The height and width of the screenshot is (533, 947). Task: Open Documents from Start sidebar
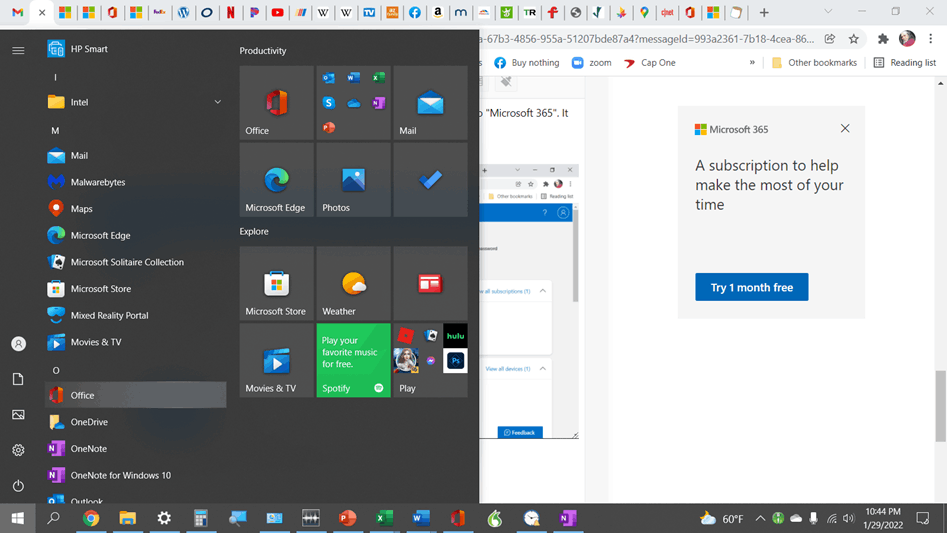click(x=18, y=379)
